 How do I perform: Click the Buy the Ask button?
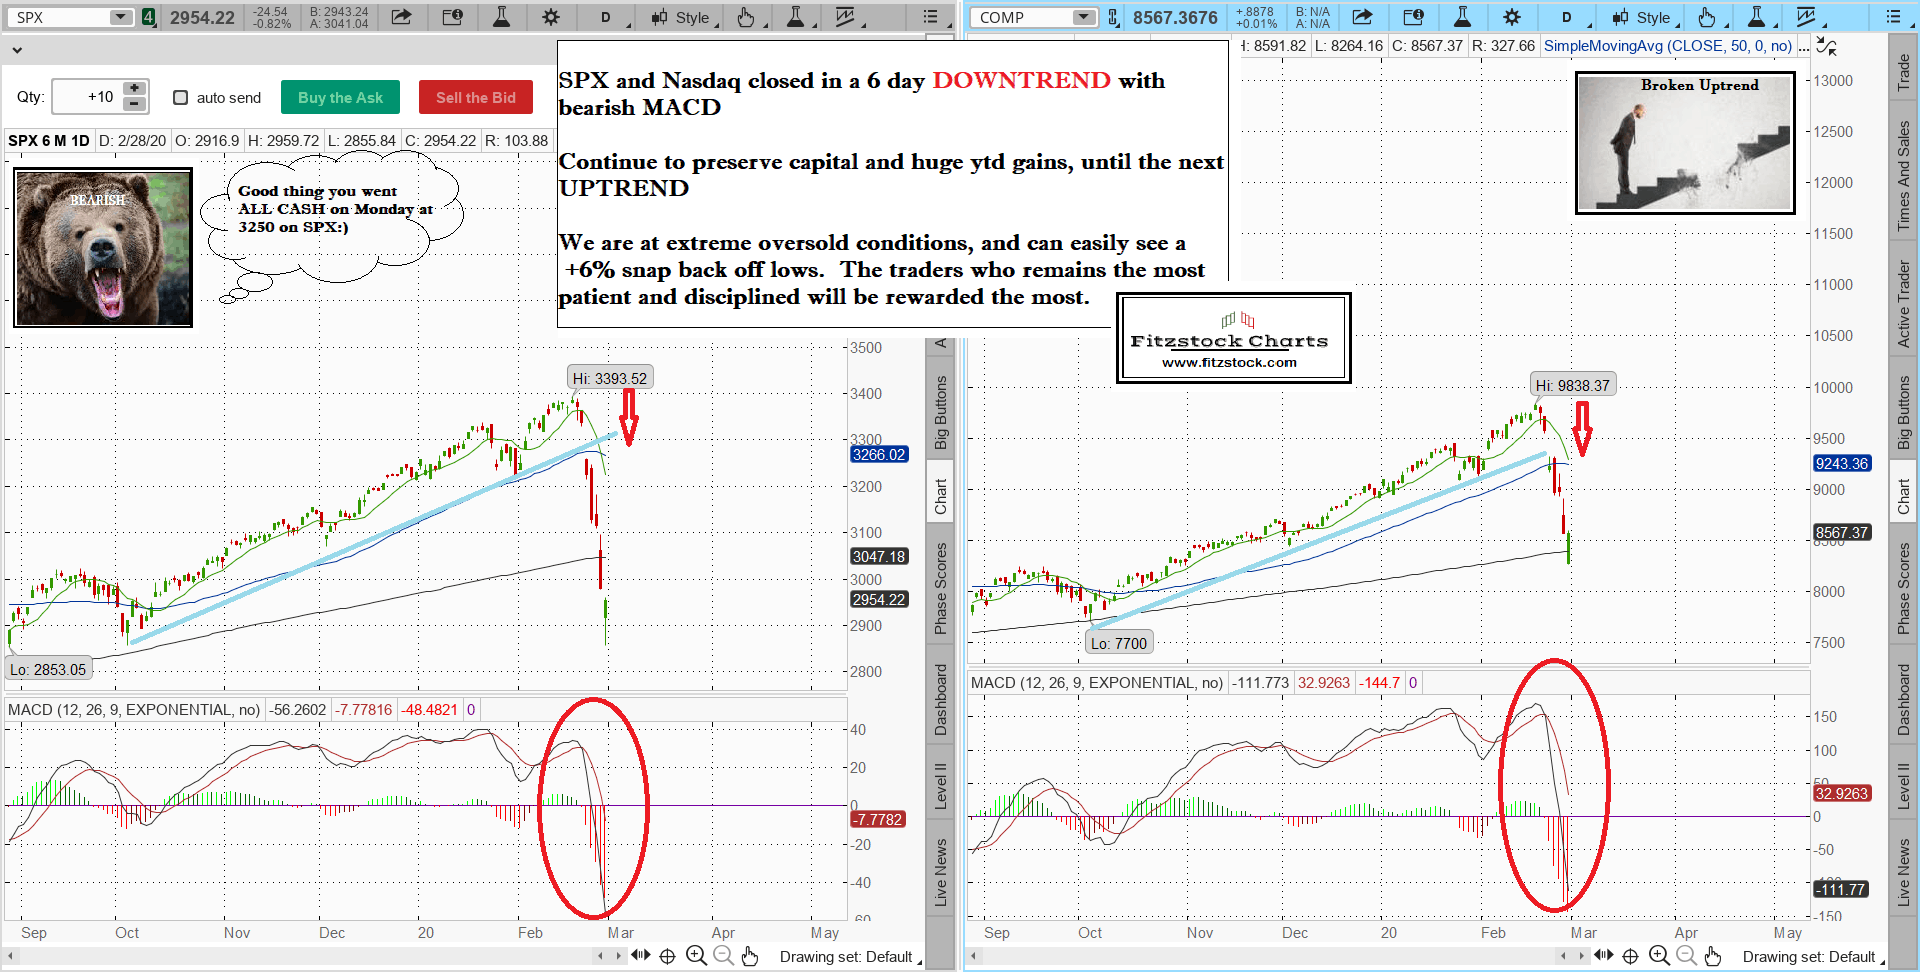340,97
